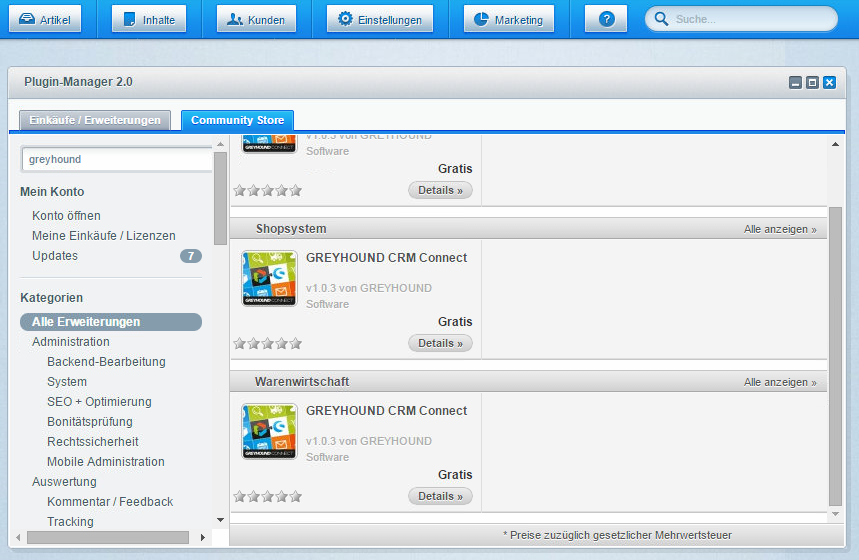This screenshot has height=560, width=859.
Task: Click sidebar scroll down arrow
Action: click(220, 520)
